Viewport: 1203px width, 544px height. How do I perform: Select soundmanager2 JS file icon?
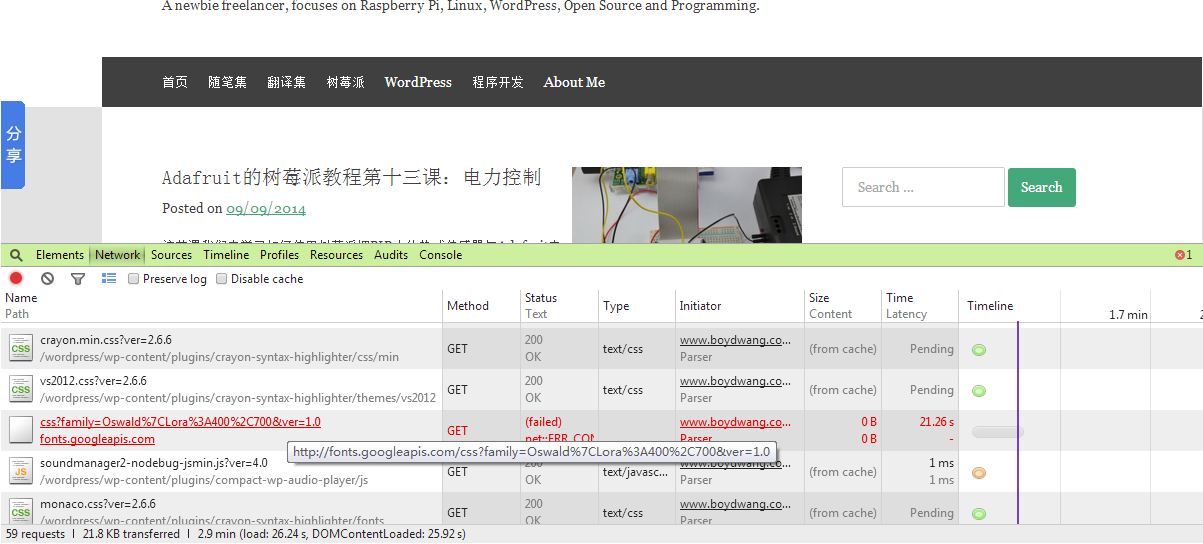[x=21, y=471]
